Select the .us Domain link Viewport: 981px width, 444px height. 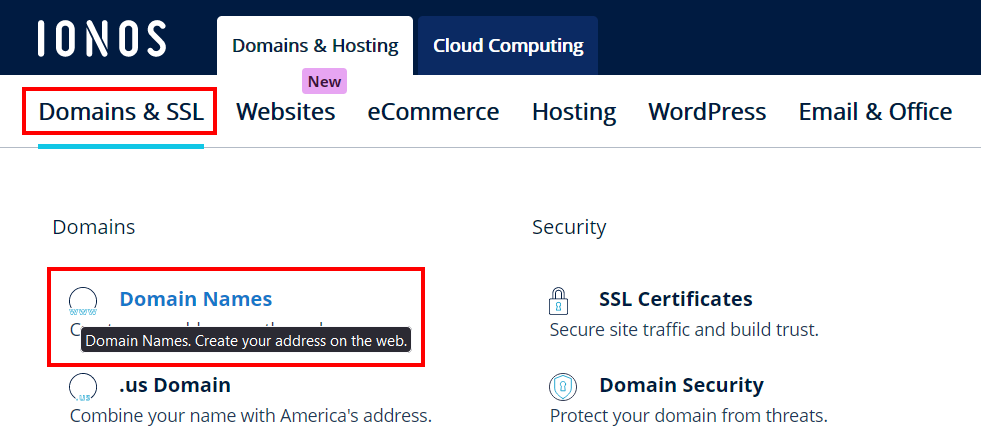(x=175, y=385)
